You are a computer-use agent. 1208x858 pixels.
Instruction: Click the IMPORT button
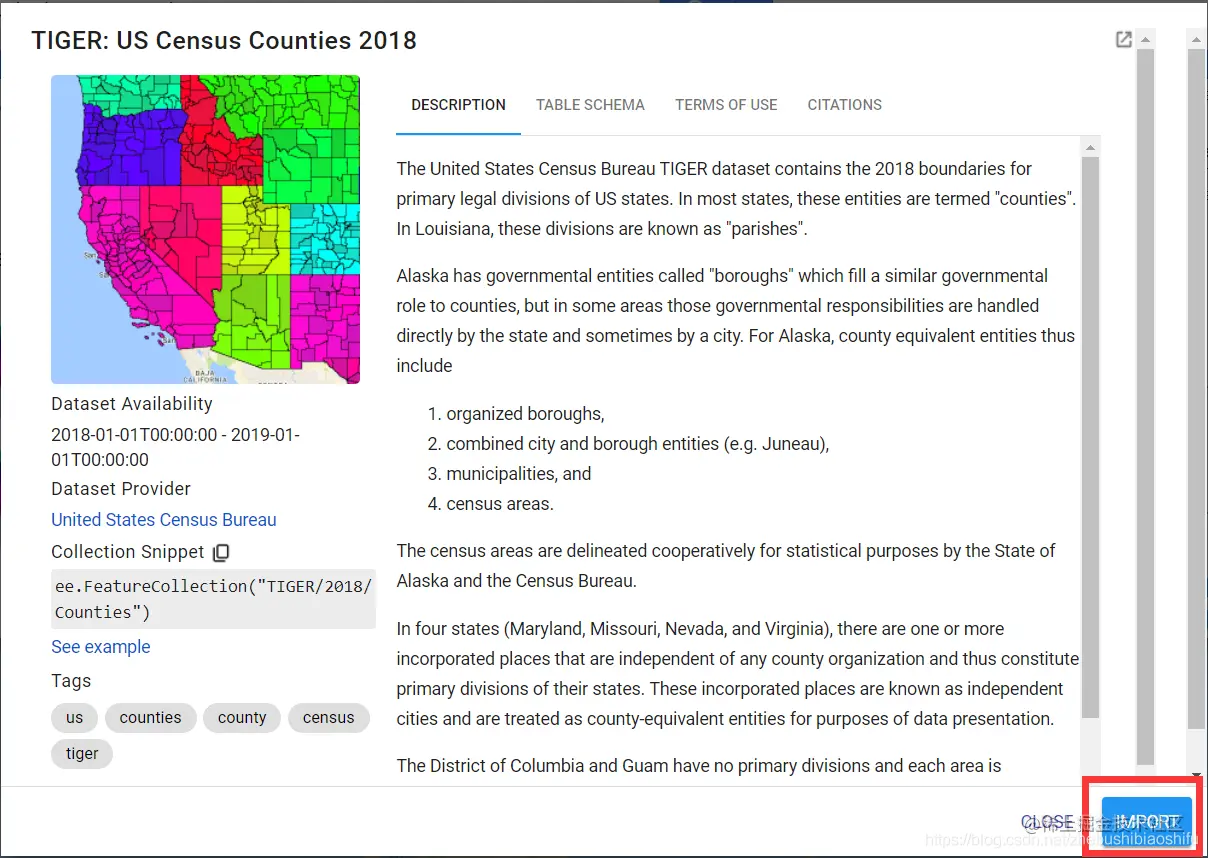(x=1147, y=822)
